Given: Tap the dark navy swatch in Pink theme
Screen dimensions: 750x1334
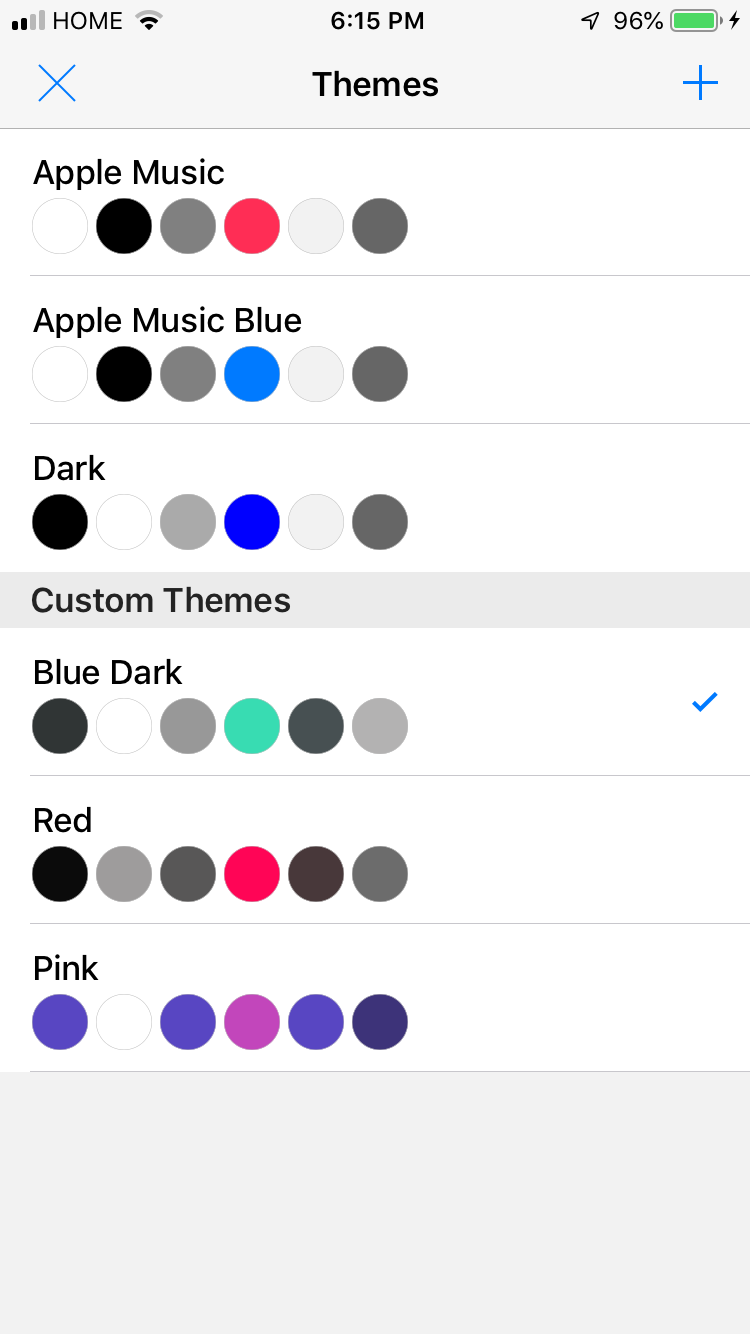Looking at the screenshot, I should pos(380,1022).
